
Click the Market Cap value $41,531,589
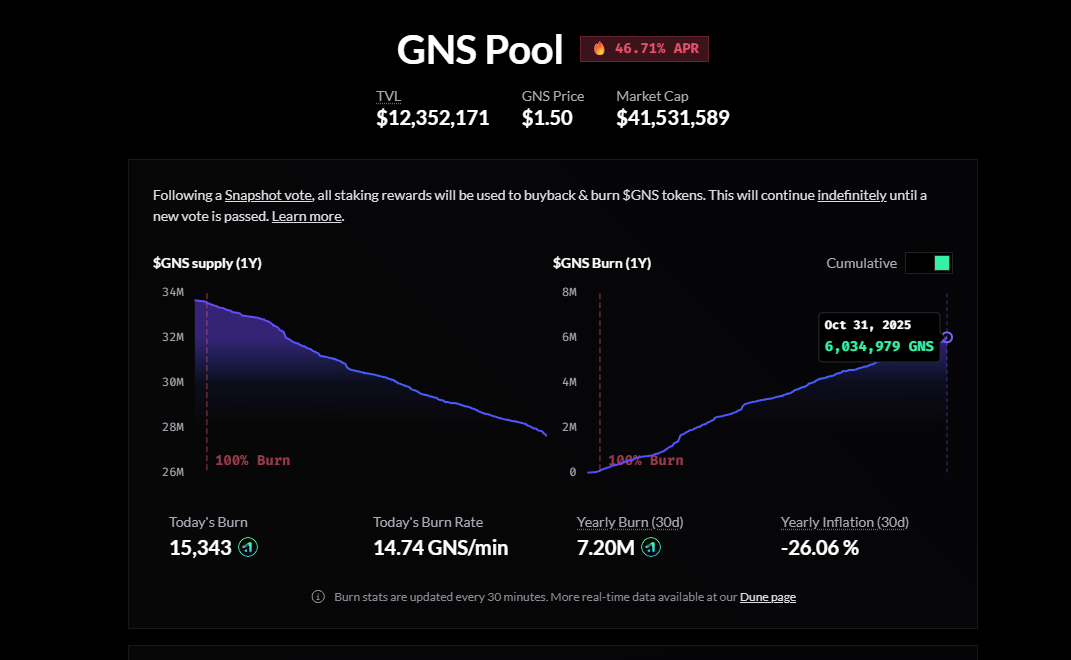pos(672,118)
